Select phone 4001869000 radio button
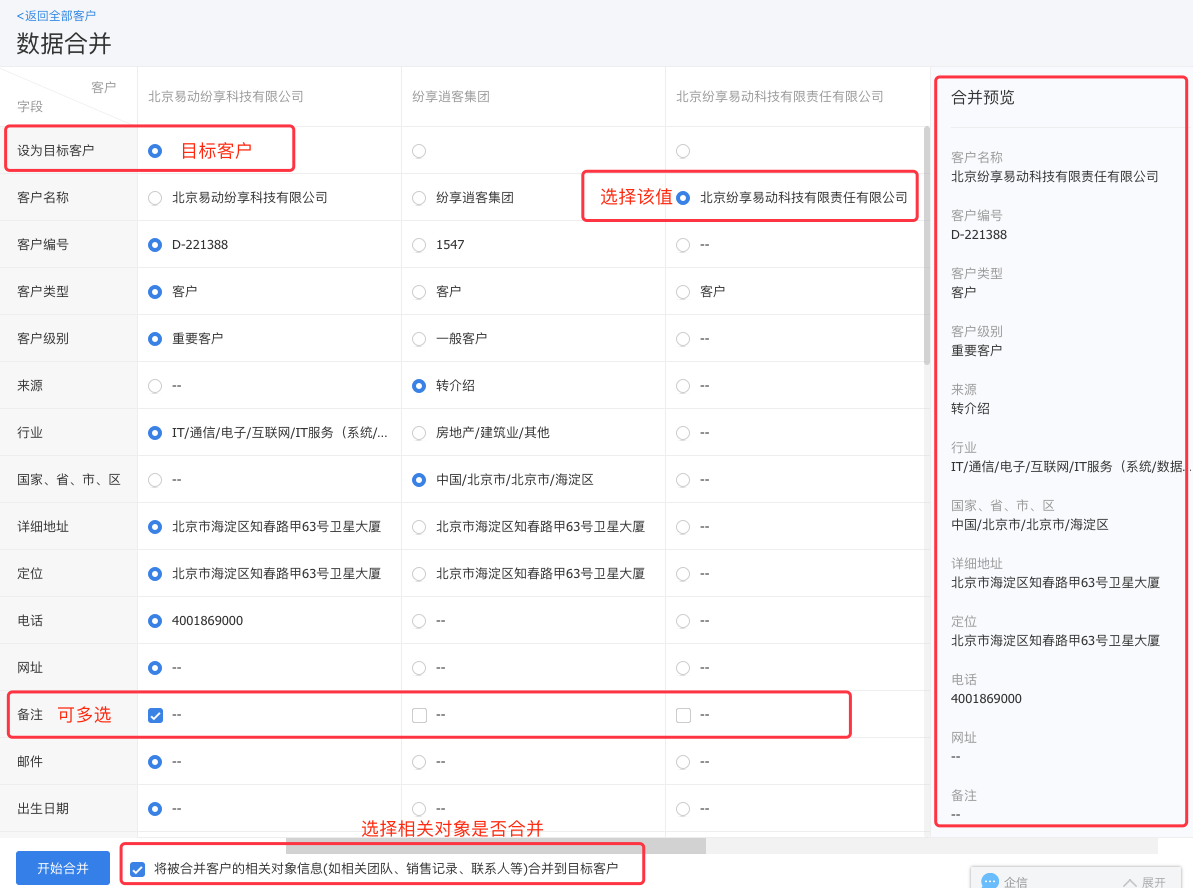1193x888 pixels. [155, 621]
